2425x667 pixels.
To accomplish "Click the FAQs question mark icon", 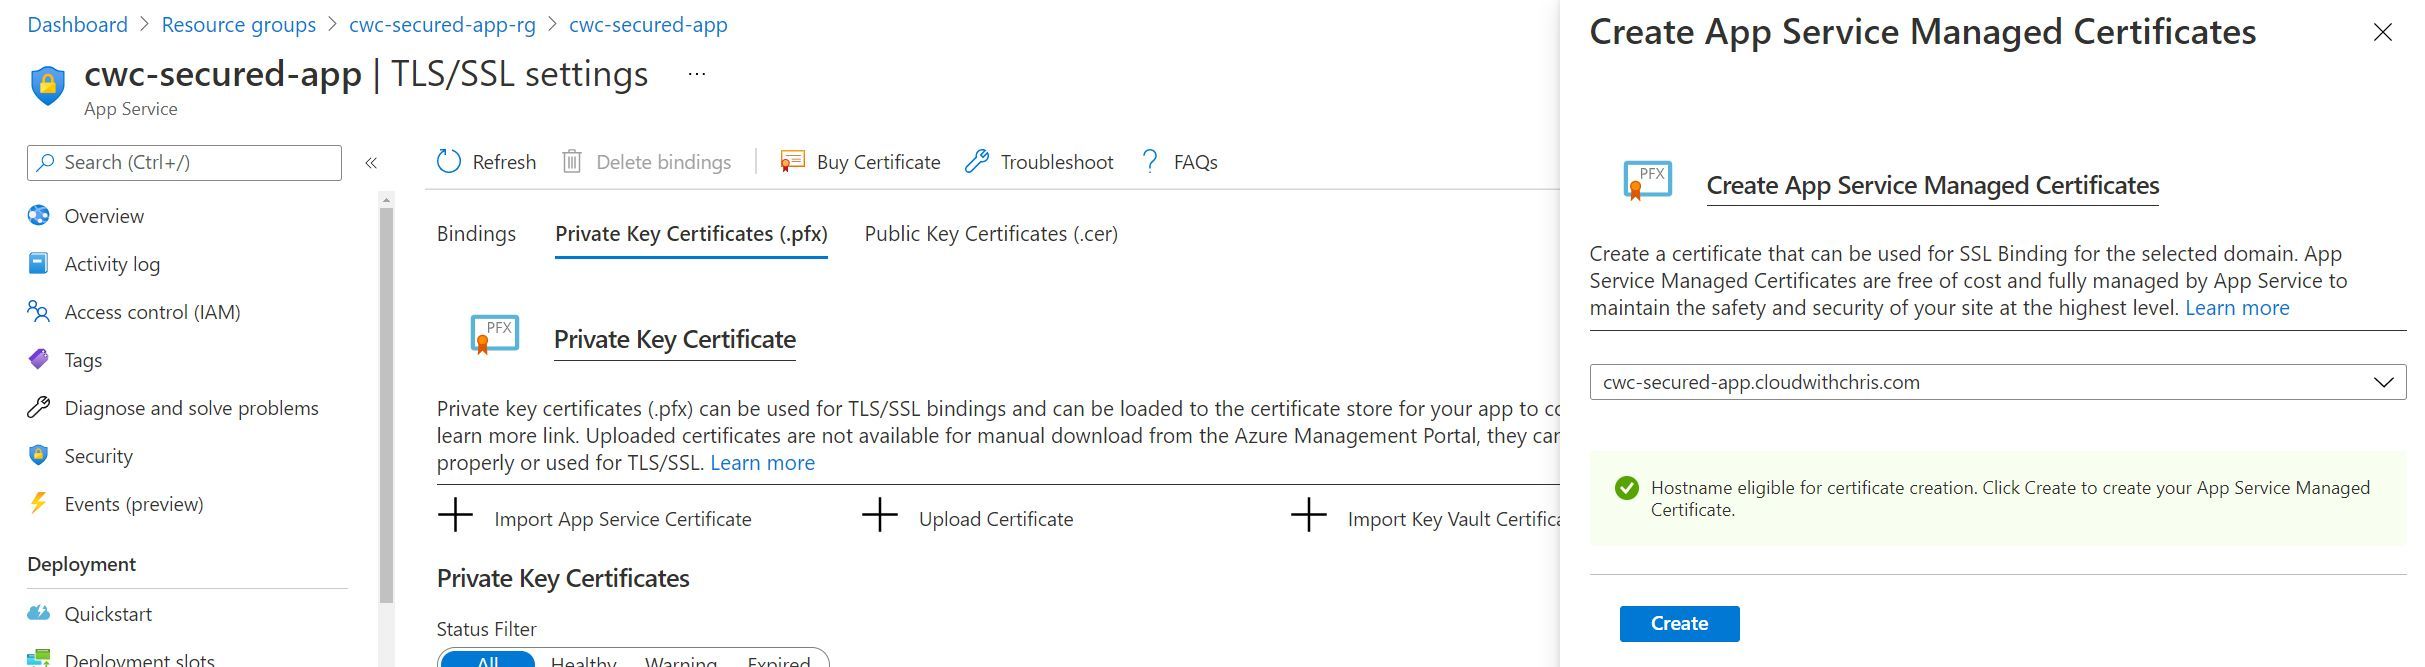I will pyautogui.click(x=1148, y=161).
